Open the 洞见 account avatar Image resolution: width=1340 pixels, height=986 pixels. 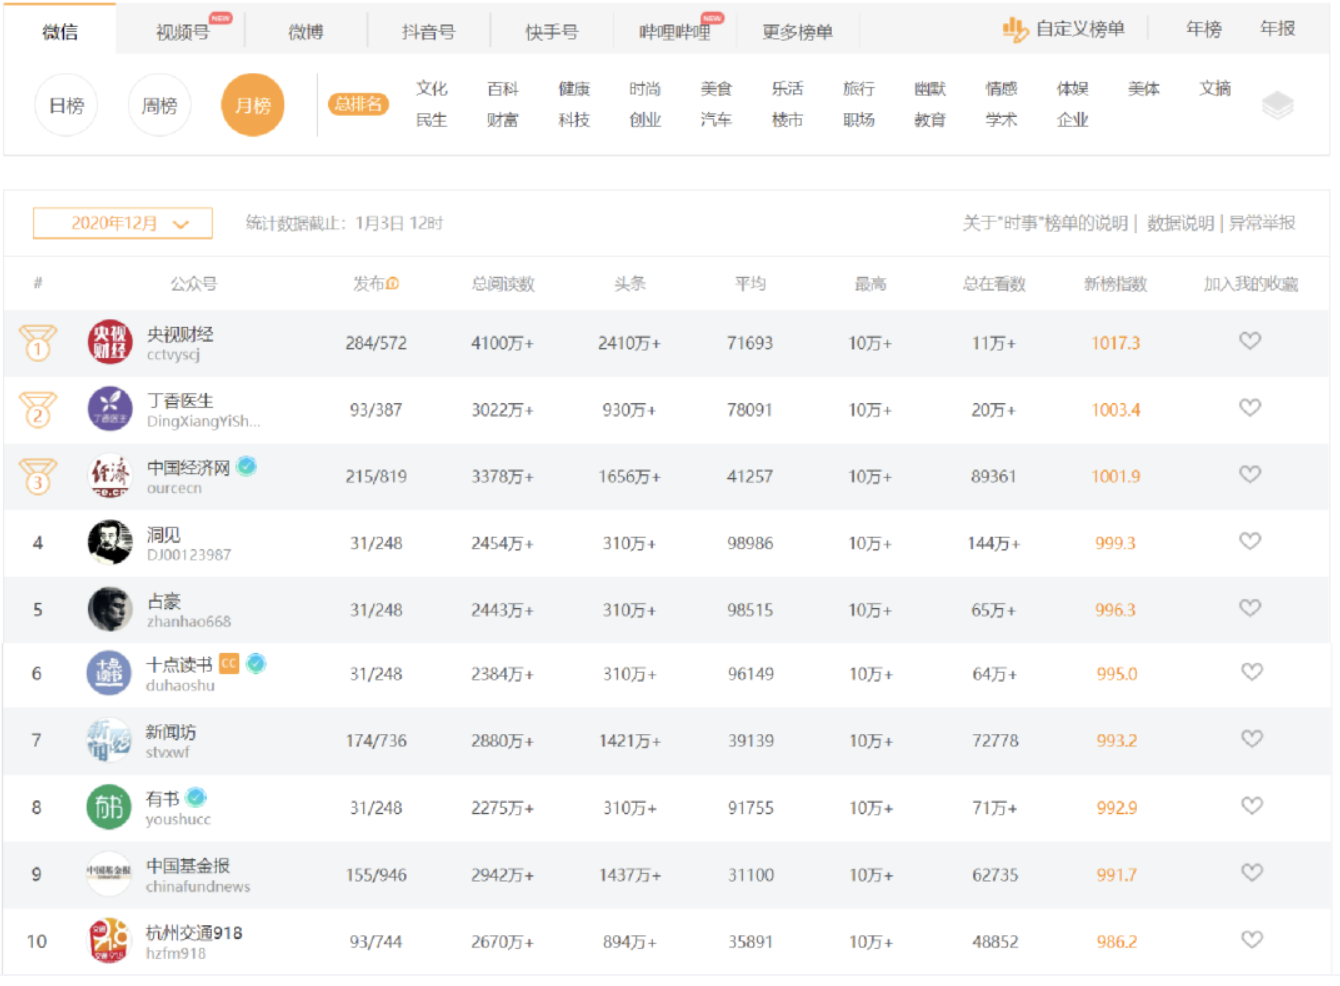click(110, 543)
